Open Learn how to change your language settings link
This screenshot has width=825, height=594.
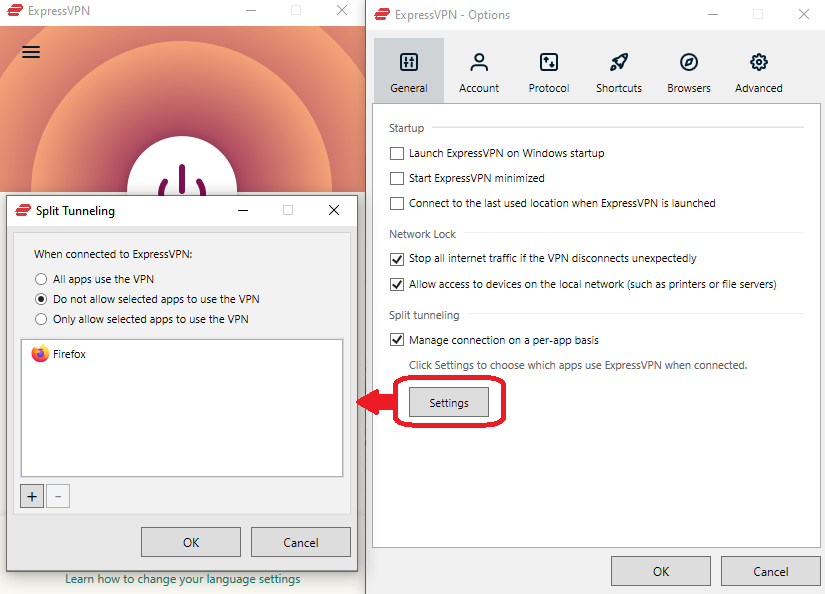[x=183, y=579]
